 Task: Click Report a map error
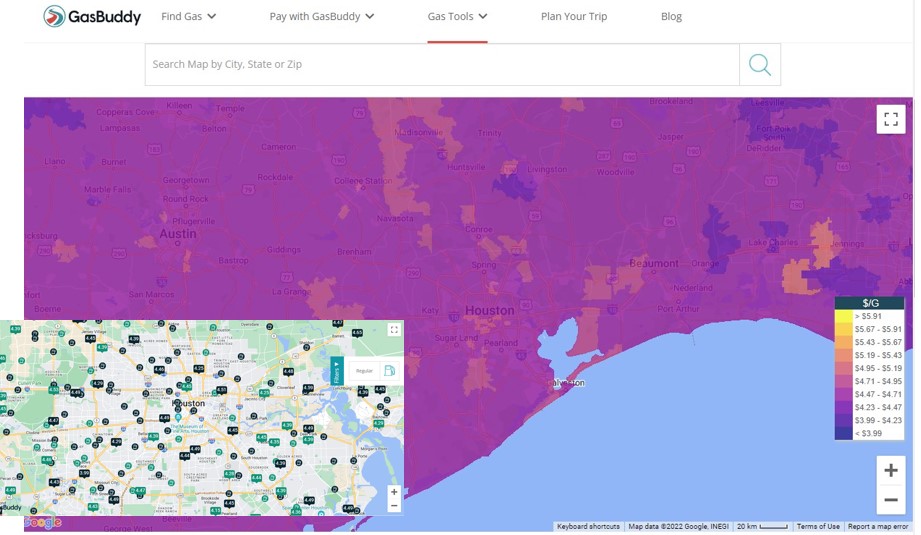click(x=877, y=526)
